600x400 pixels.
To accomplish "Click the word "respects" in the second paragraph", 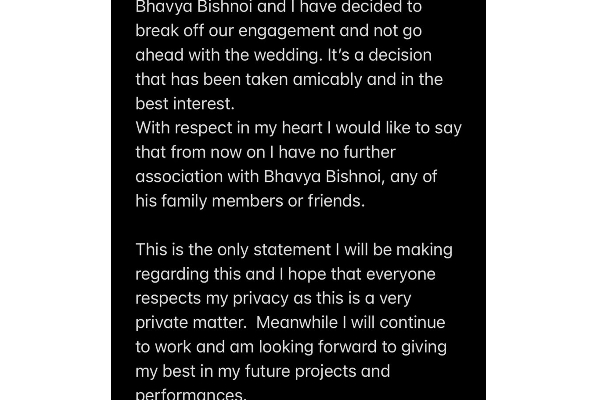I will (170, 298).
